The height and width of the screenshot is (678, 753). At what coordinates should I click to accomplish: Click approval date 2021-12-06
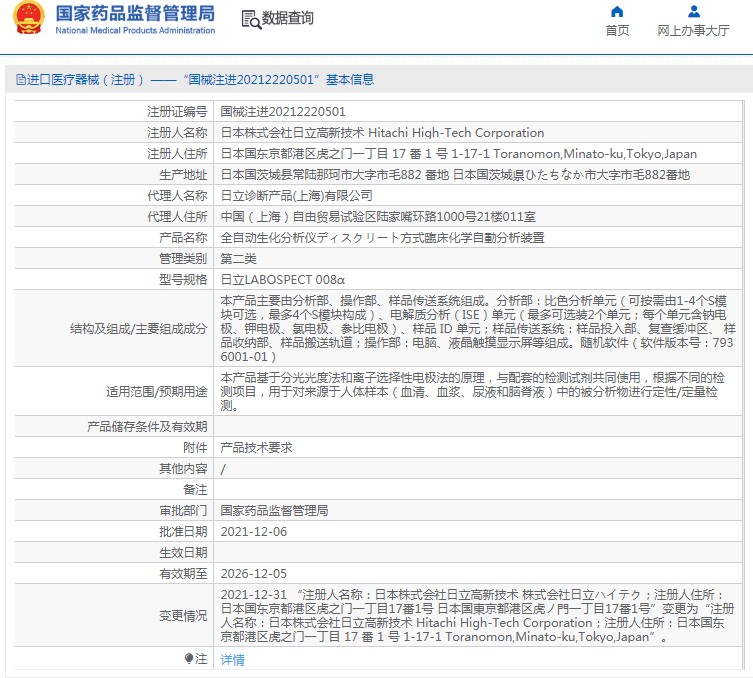click(254, 532)
